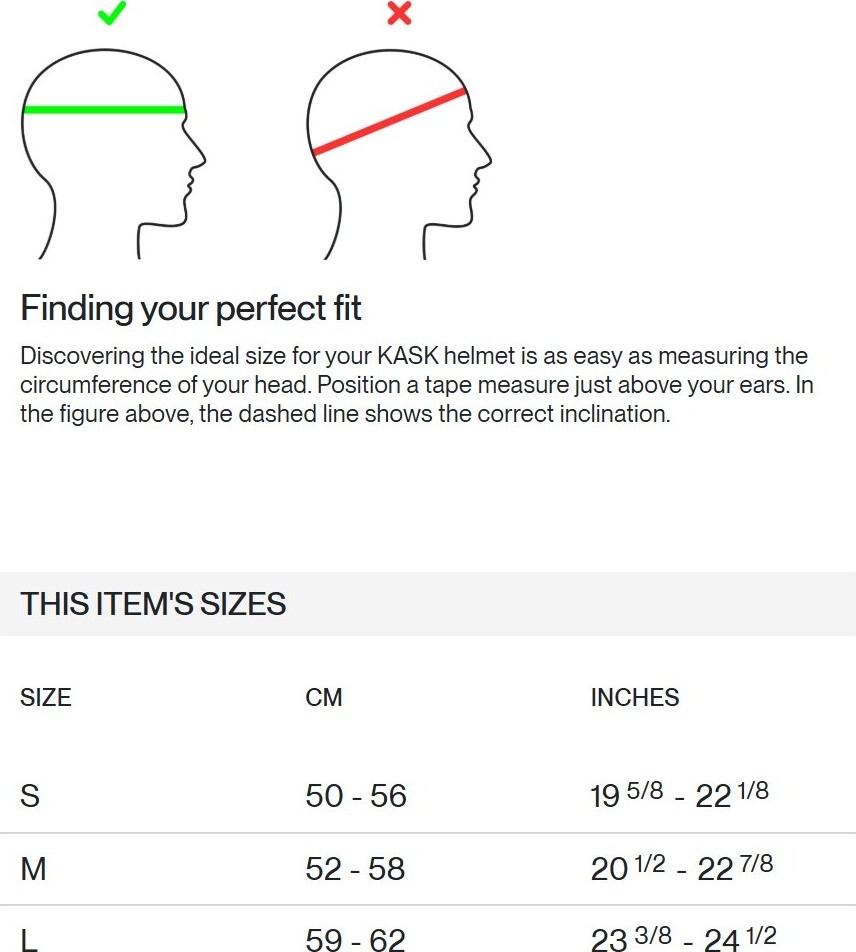The height and width of the screenshot is (952, 856).
Task: Click the green horizontal measuring line
Action: (104, 110)
